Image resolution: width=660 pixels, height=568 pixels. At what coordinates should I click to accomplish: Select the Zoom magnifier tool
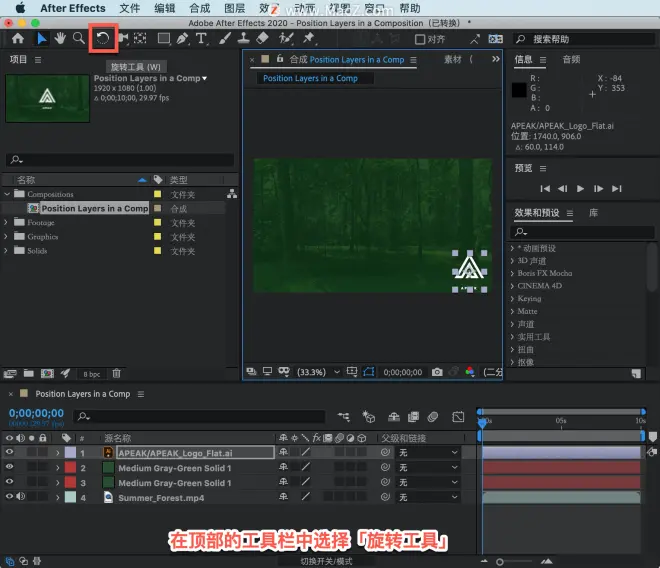(79, 38)
